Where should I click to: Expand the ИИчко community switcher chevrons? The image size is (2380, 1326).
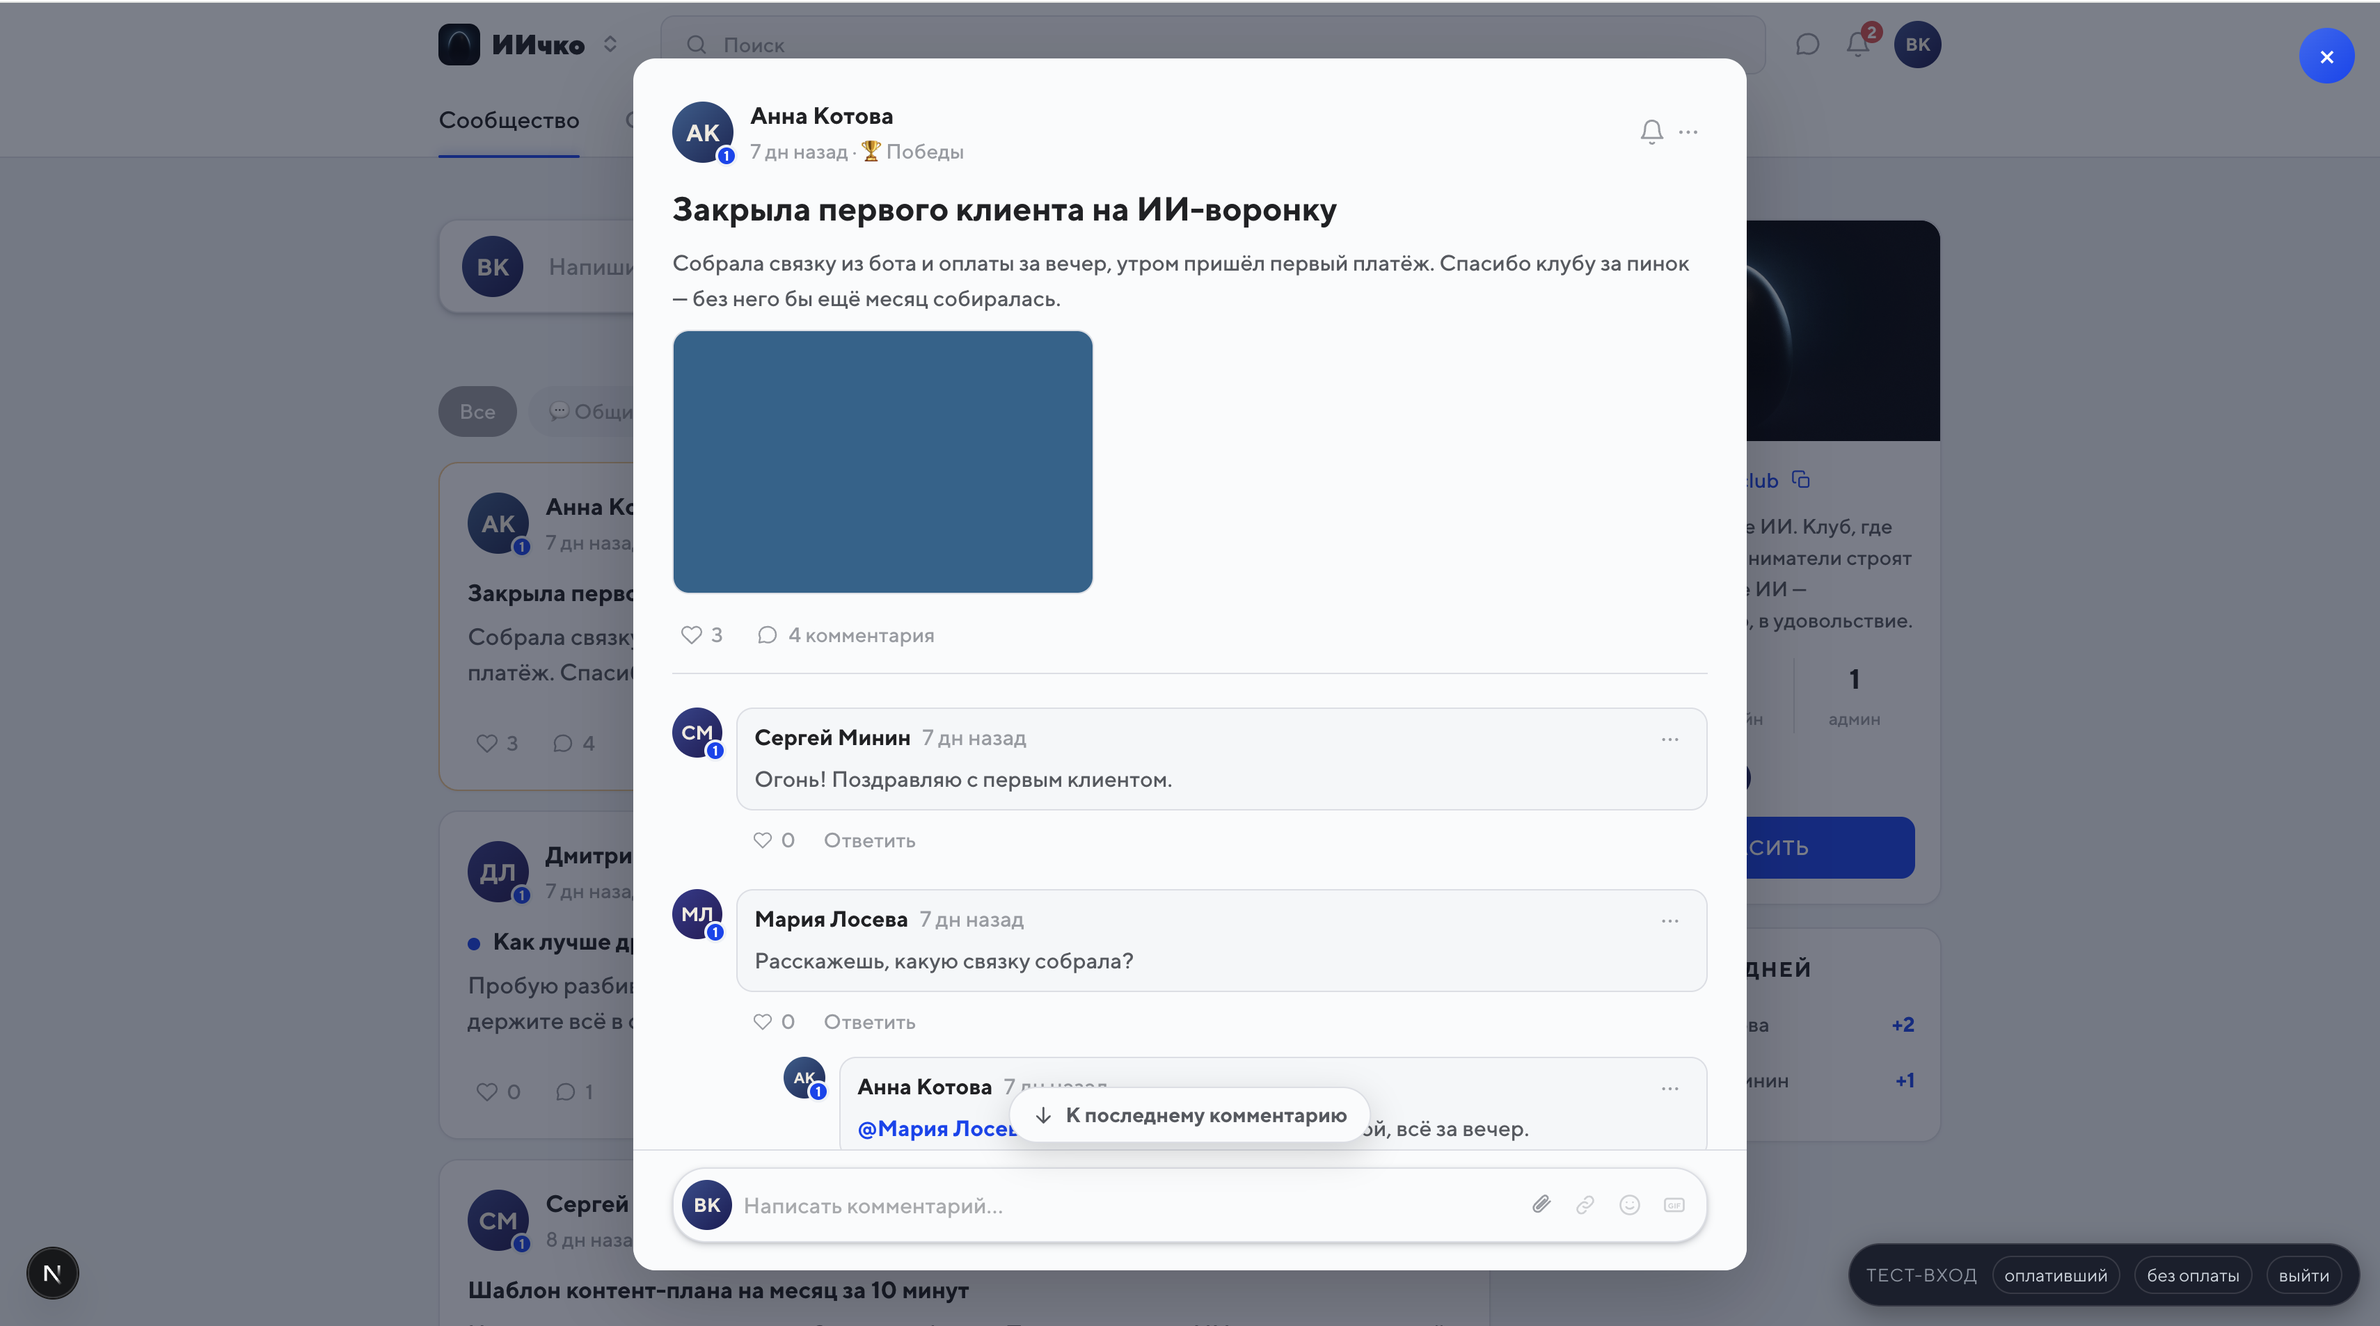[x=610, y=45]
